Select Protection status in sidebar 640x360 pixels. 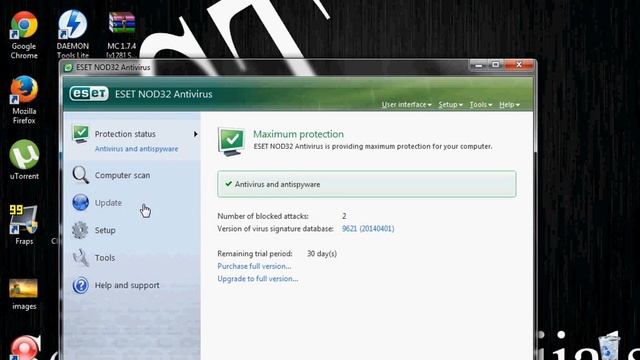[125, 134]
